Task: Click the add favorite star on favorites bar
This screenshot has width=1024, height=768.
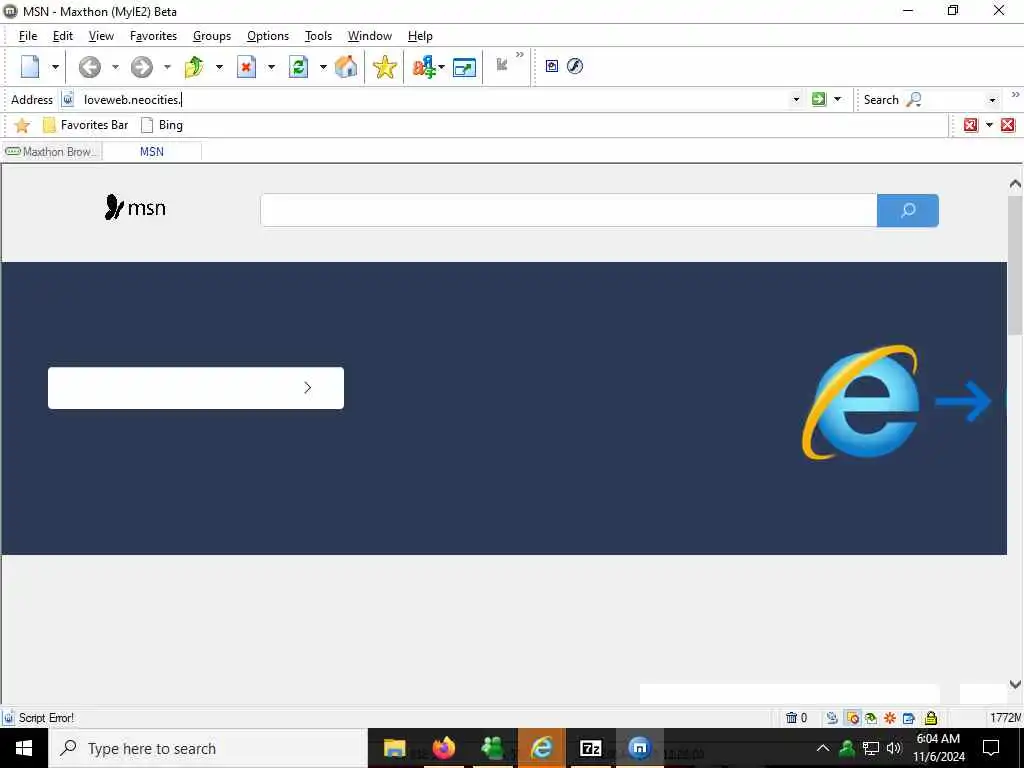Action: 22,125
